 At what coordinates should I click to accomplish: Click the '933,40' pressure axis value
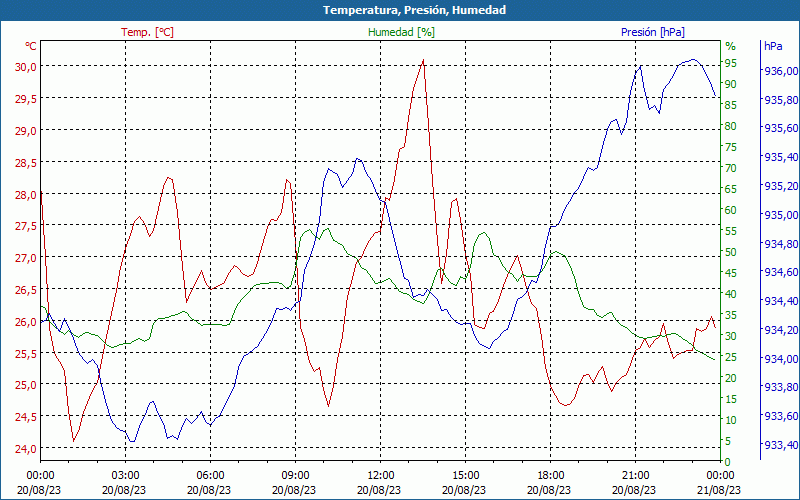[781, 445]
